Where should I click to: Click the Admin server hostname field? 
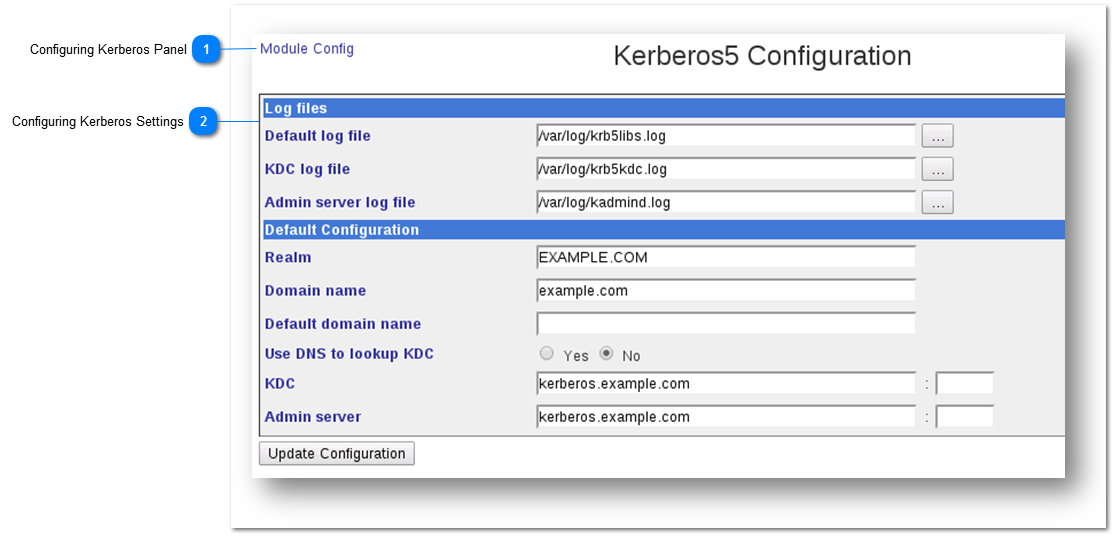pos(726,417)
